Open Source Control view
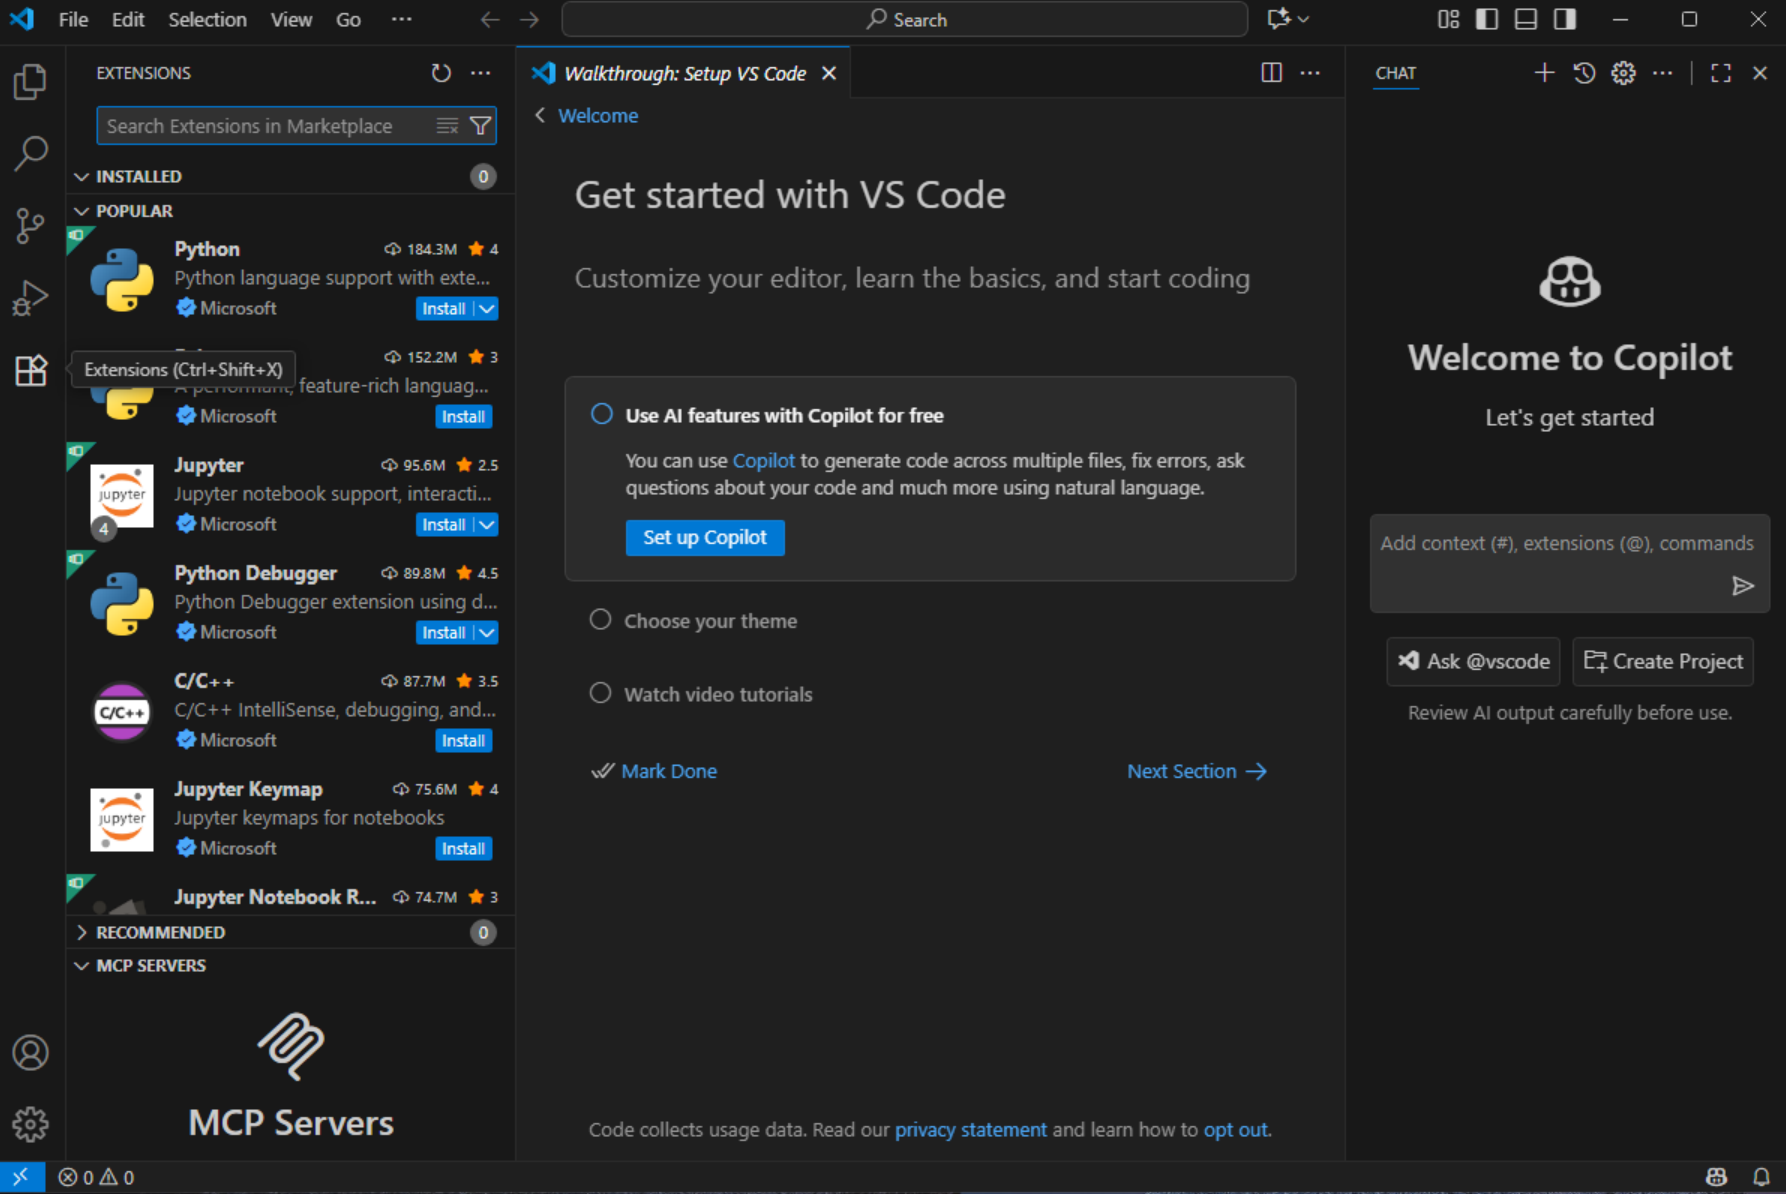Viewport: 1786px width, 1194px height. 30,225
